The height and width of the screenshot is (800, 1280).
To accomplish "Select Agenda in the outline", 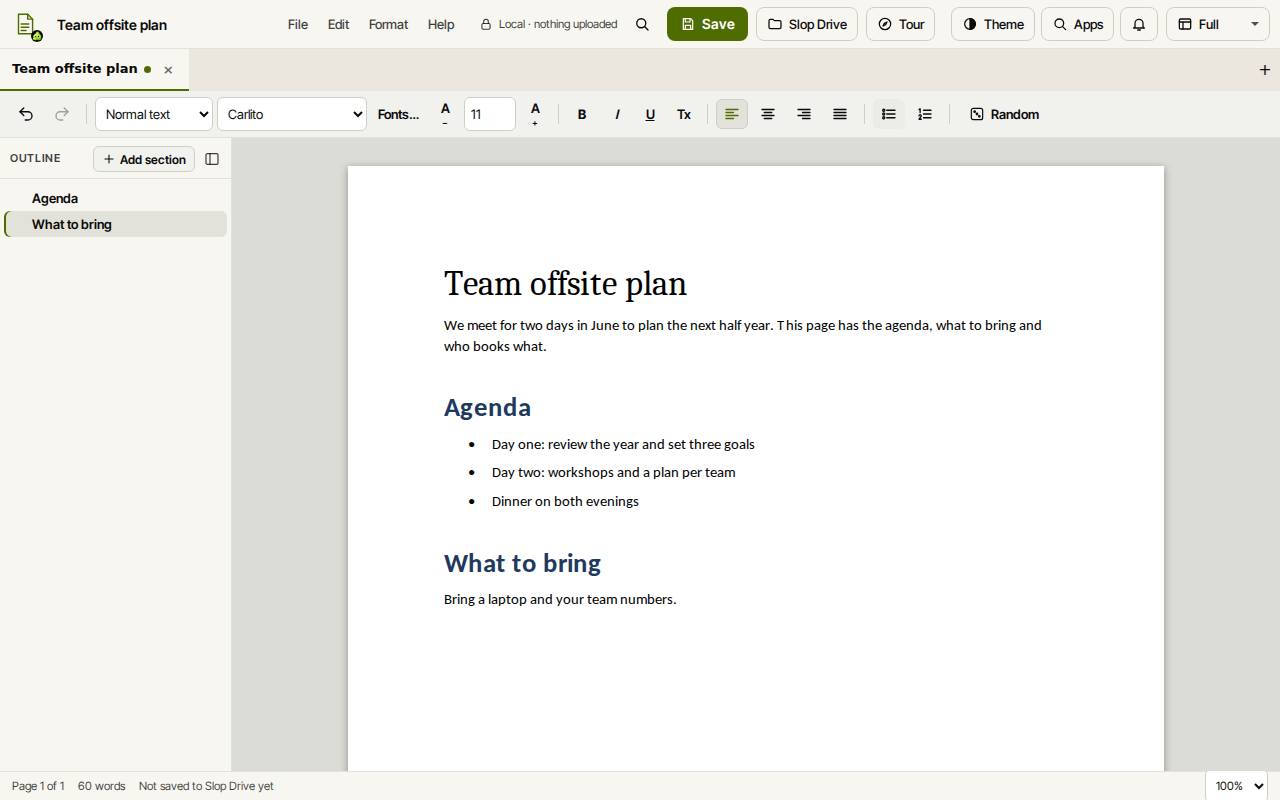I will 115,198.
